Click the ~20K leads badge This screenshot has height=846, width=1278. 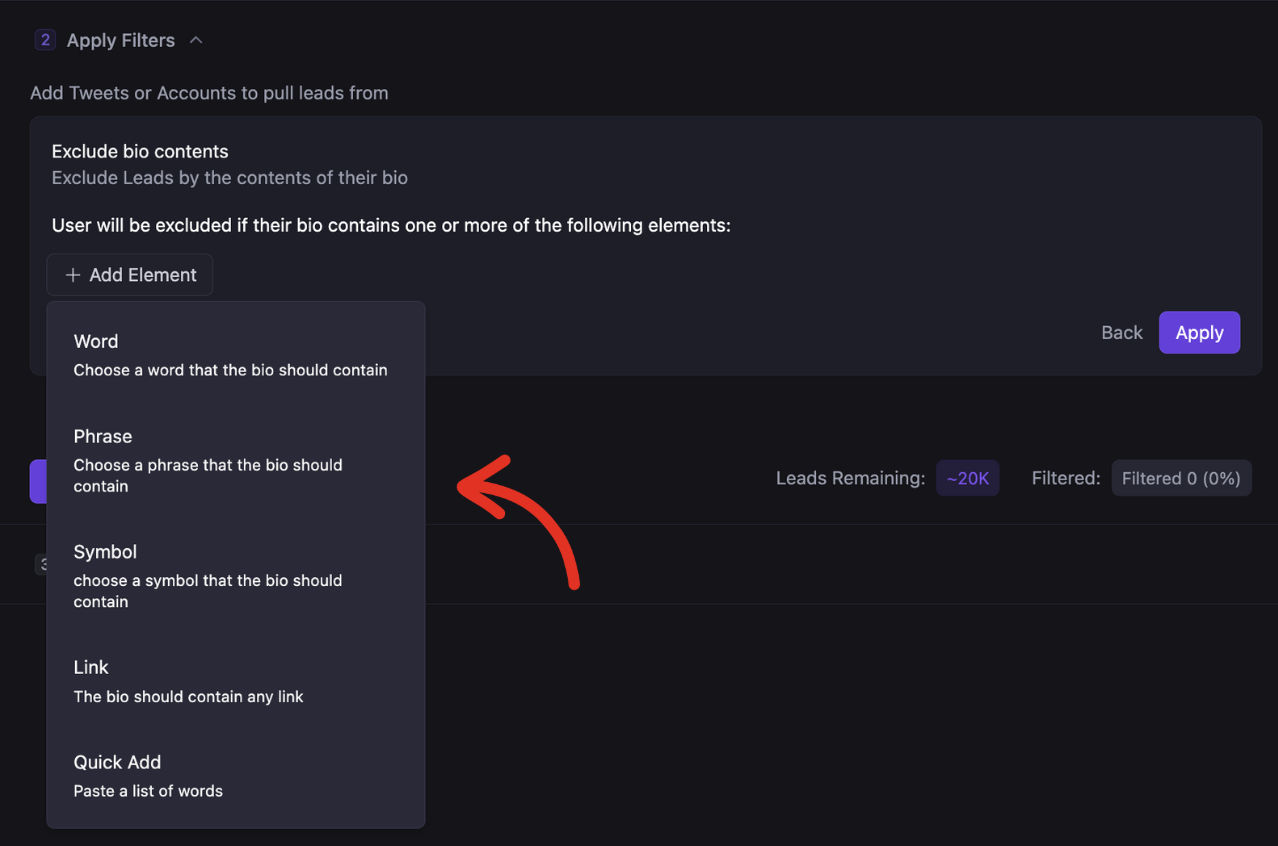point(967,478)
